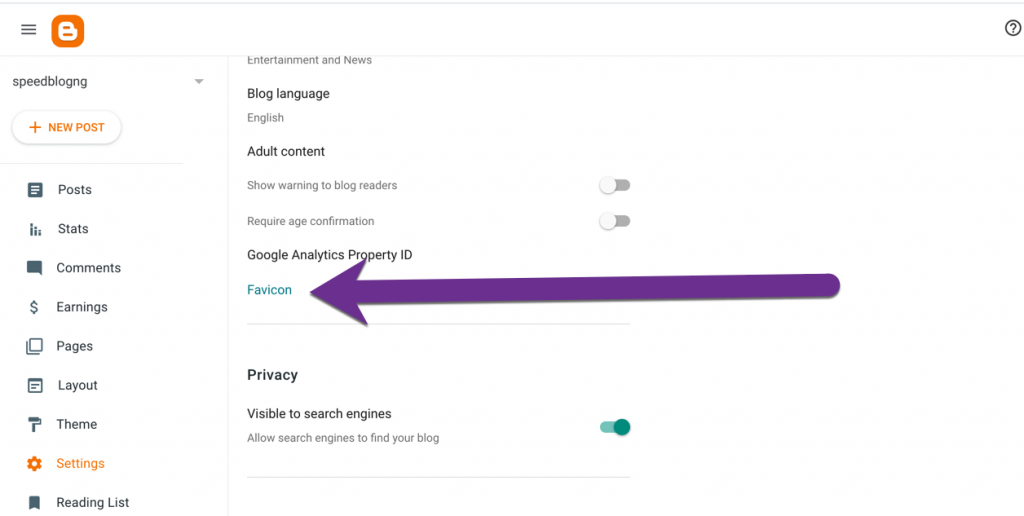Click the Comments speech bubble icon
Image resolution: width=1024 pixels, height=516 pixels.
point(35,268)
